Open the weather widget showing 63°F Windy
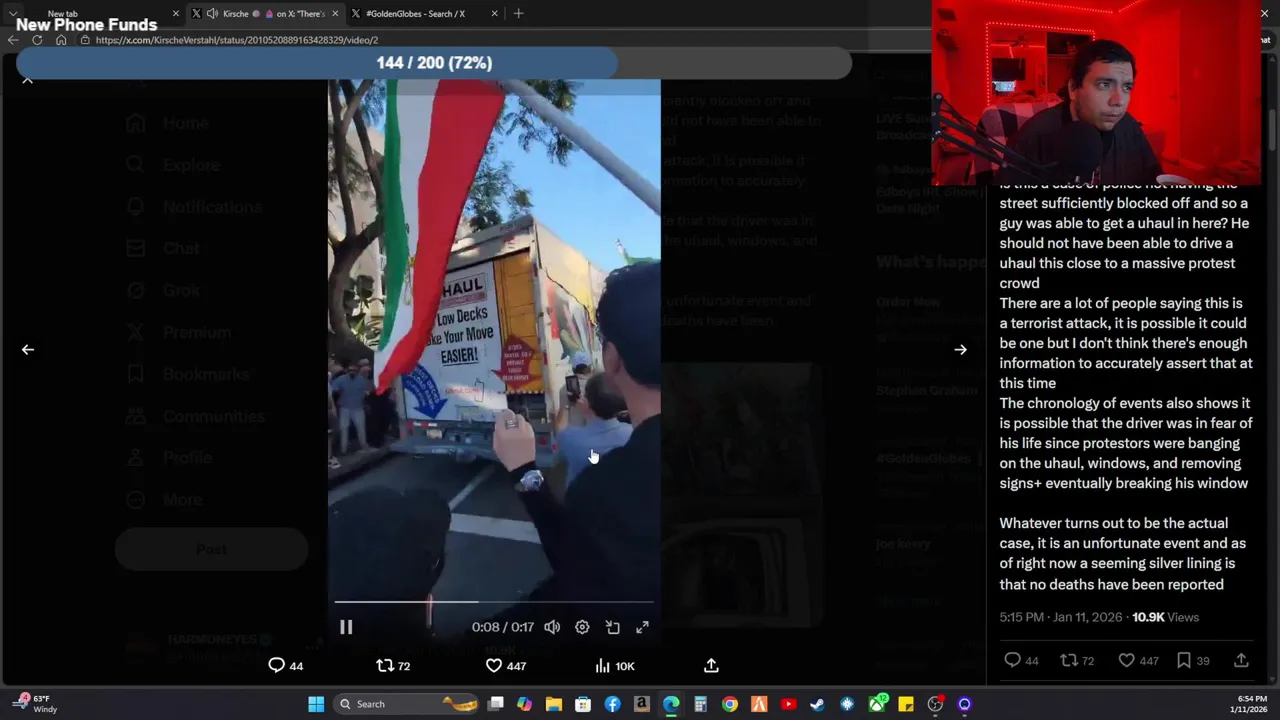Viewport: 1280px width, 720px height. pyautogui.click(x=35, y=704)
